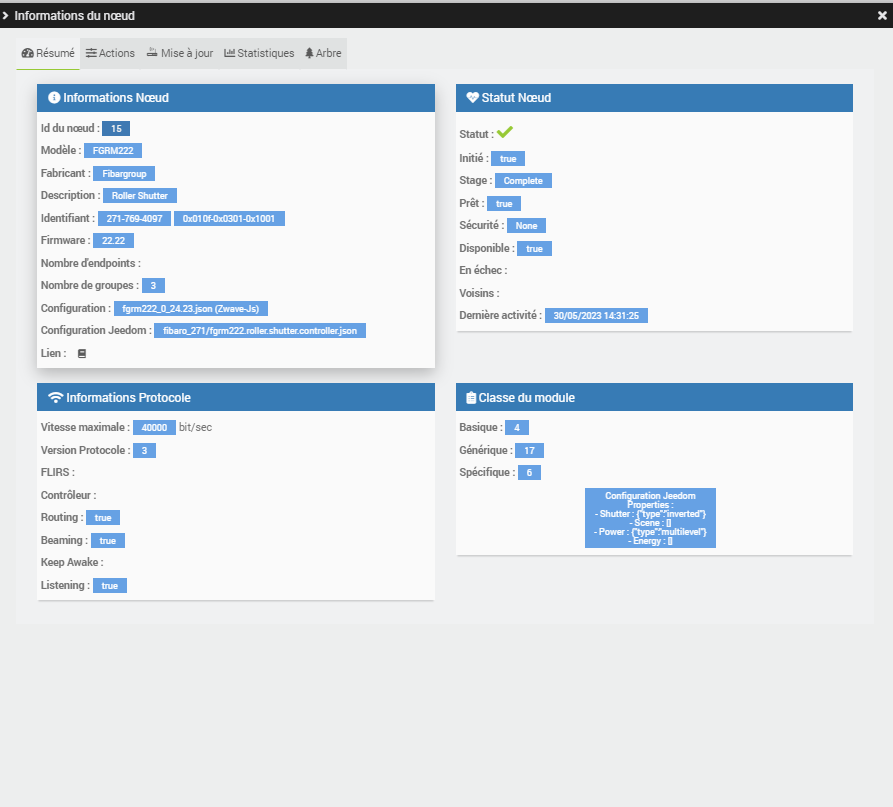Viewport: 893px width, 807px height.
Task: Select node id badge 15
Action: [116, 129]
